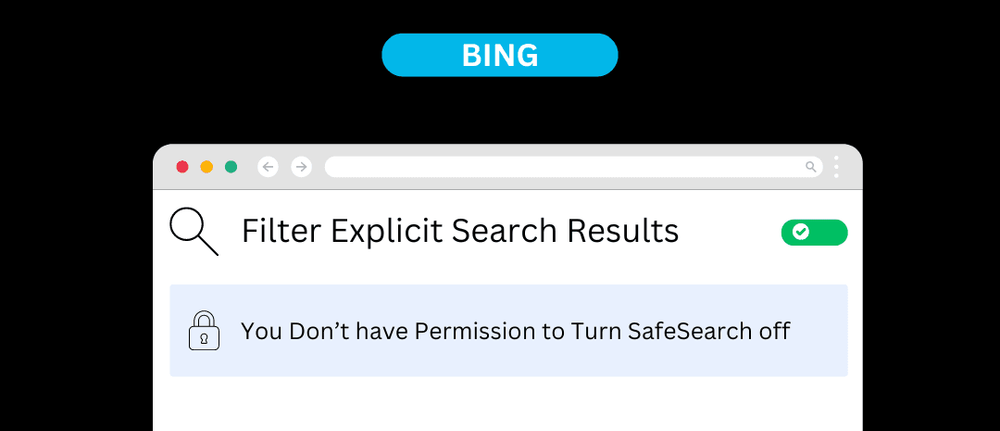The image size is (1000, 431).
Task: Click the browser forward arrow
Action: tap(301, 167)
